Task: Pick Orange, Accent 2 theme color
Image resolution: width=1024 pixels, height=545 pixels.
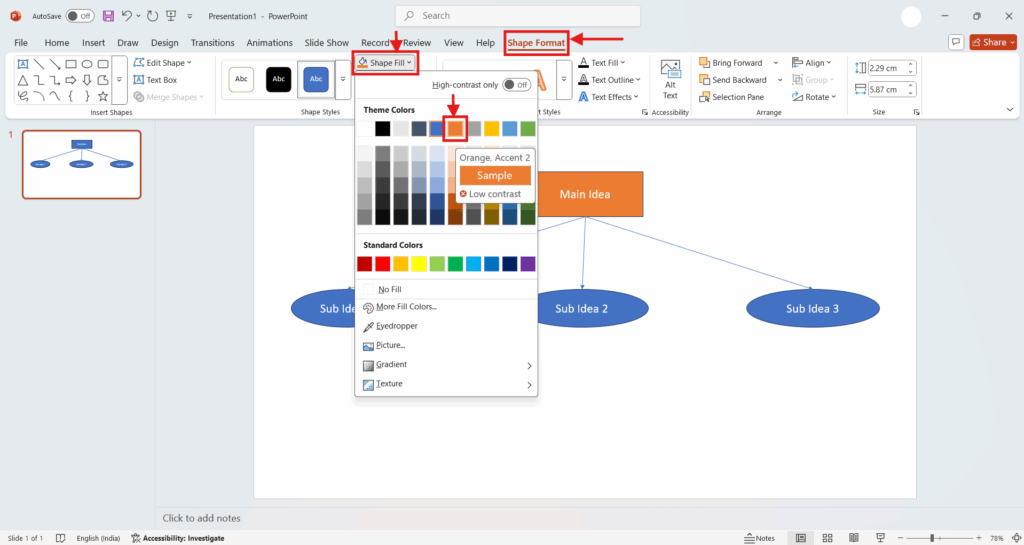Action: tap(456, 128)
